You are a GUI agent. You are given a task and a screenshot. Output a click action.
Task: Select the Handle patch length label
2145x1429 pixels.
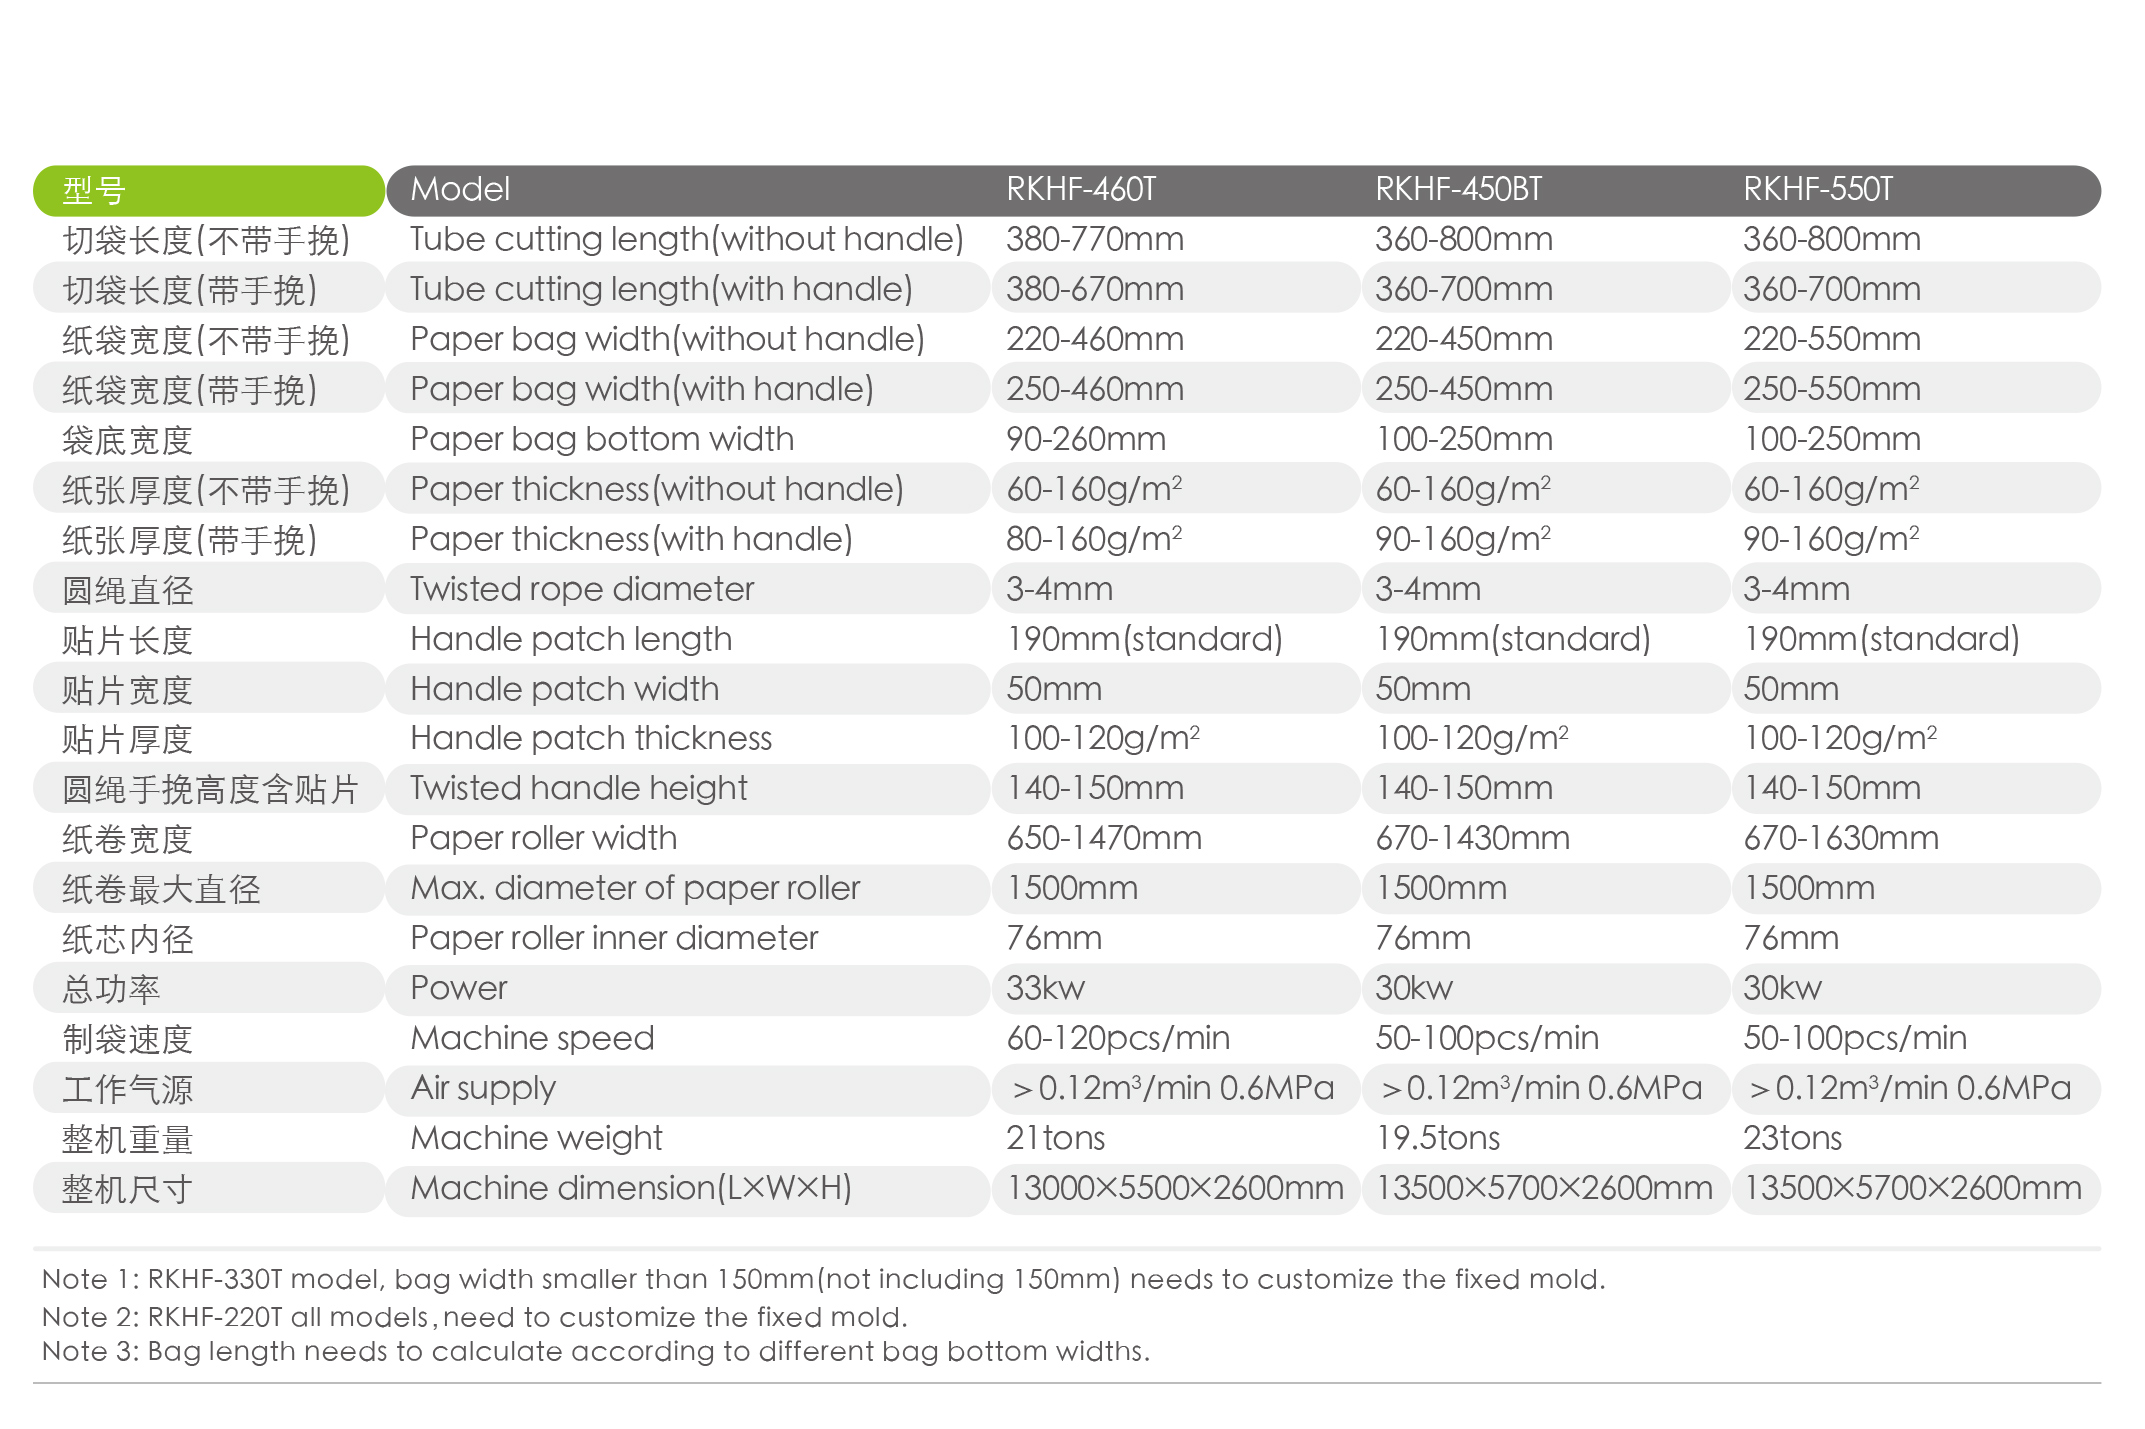pyautogui.click(x=571, y=639)
